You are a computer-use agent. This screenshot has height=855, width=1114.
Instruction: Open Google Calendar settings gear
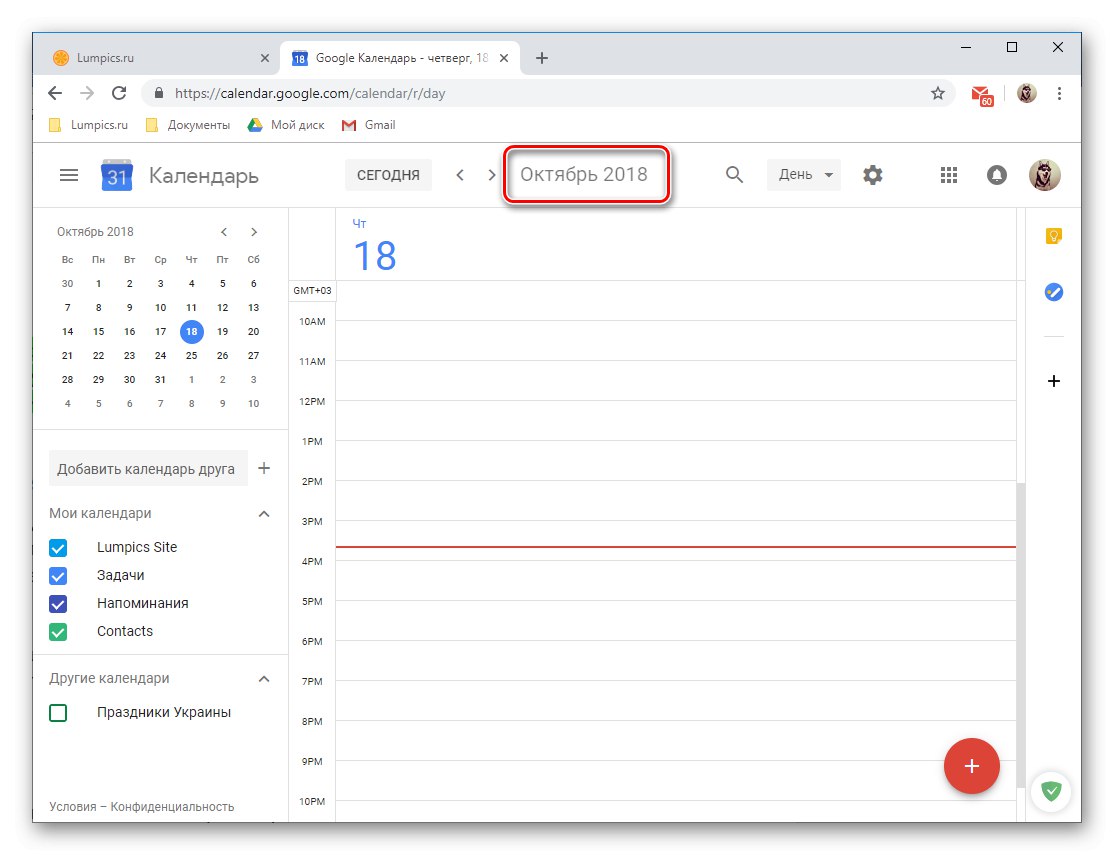(x=873, y=174)
